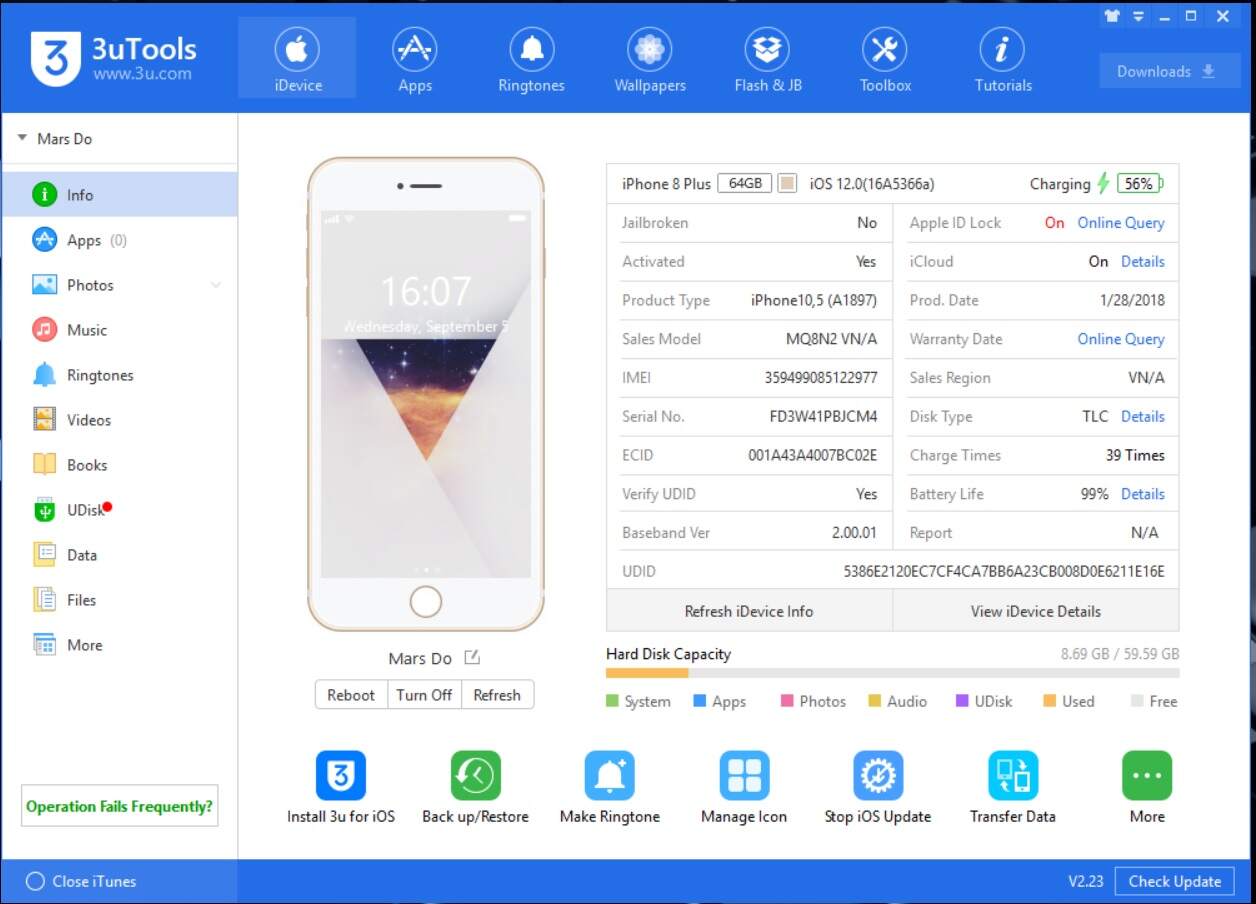Click the iPhone lock screen preview
Image resolution: width=1256 pixels, height=904 pixels.
click(426, 393)
